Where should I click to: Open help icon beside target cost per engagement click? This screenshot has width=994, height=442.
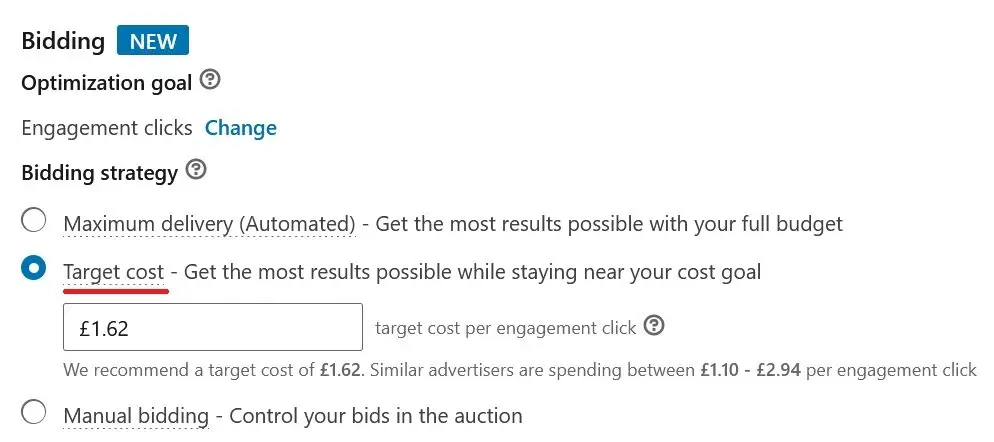coord(654,326)
